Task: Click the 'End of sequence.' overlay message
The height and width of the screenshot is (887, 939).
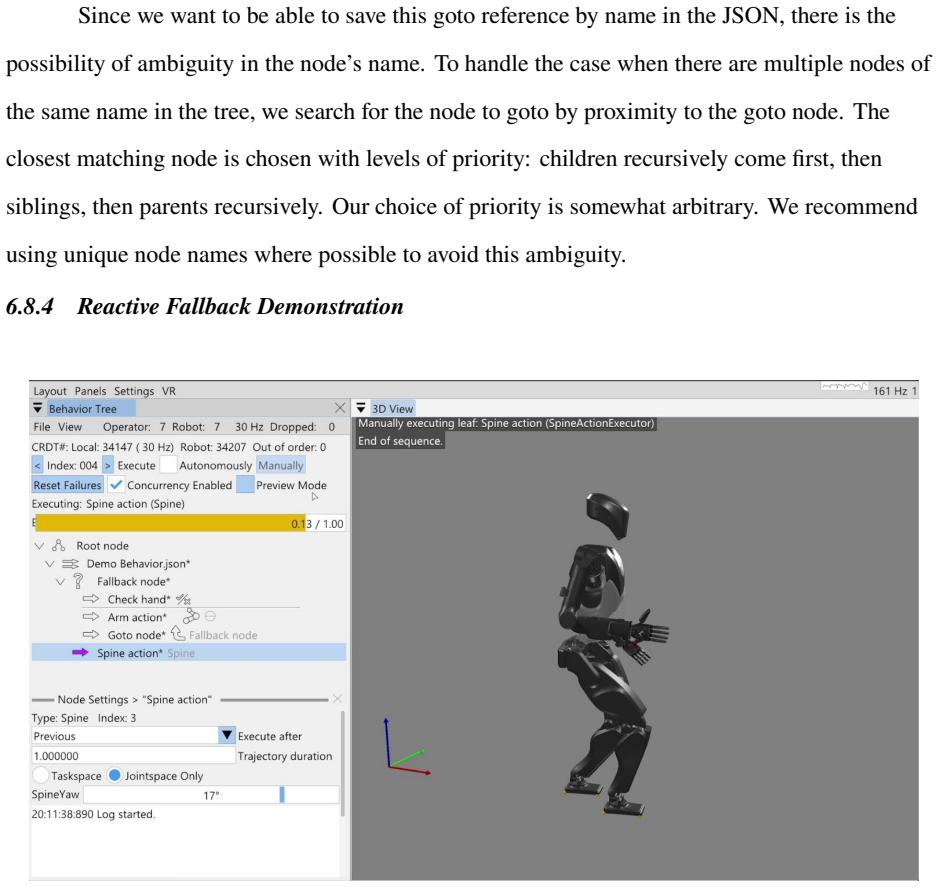Action: pyautogui.click(x=400, y=441)
